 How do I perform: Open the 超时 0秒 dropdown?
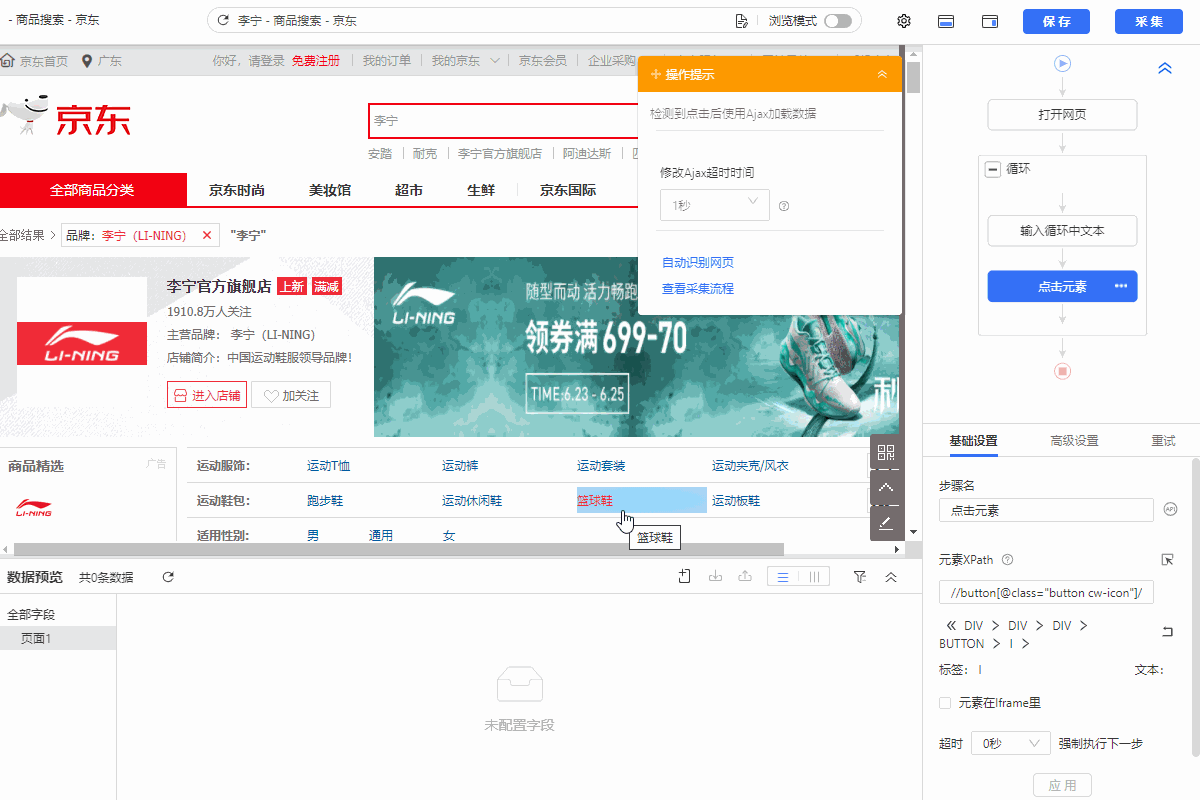(1010, 743)
